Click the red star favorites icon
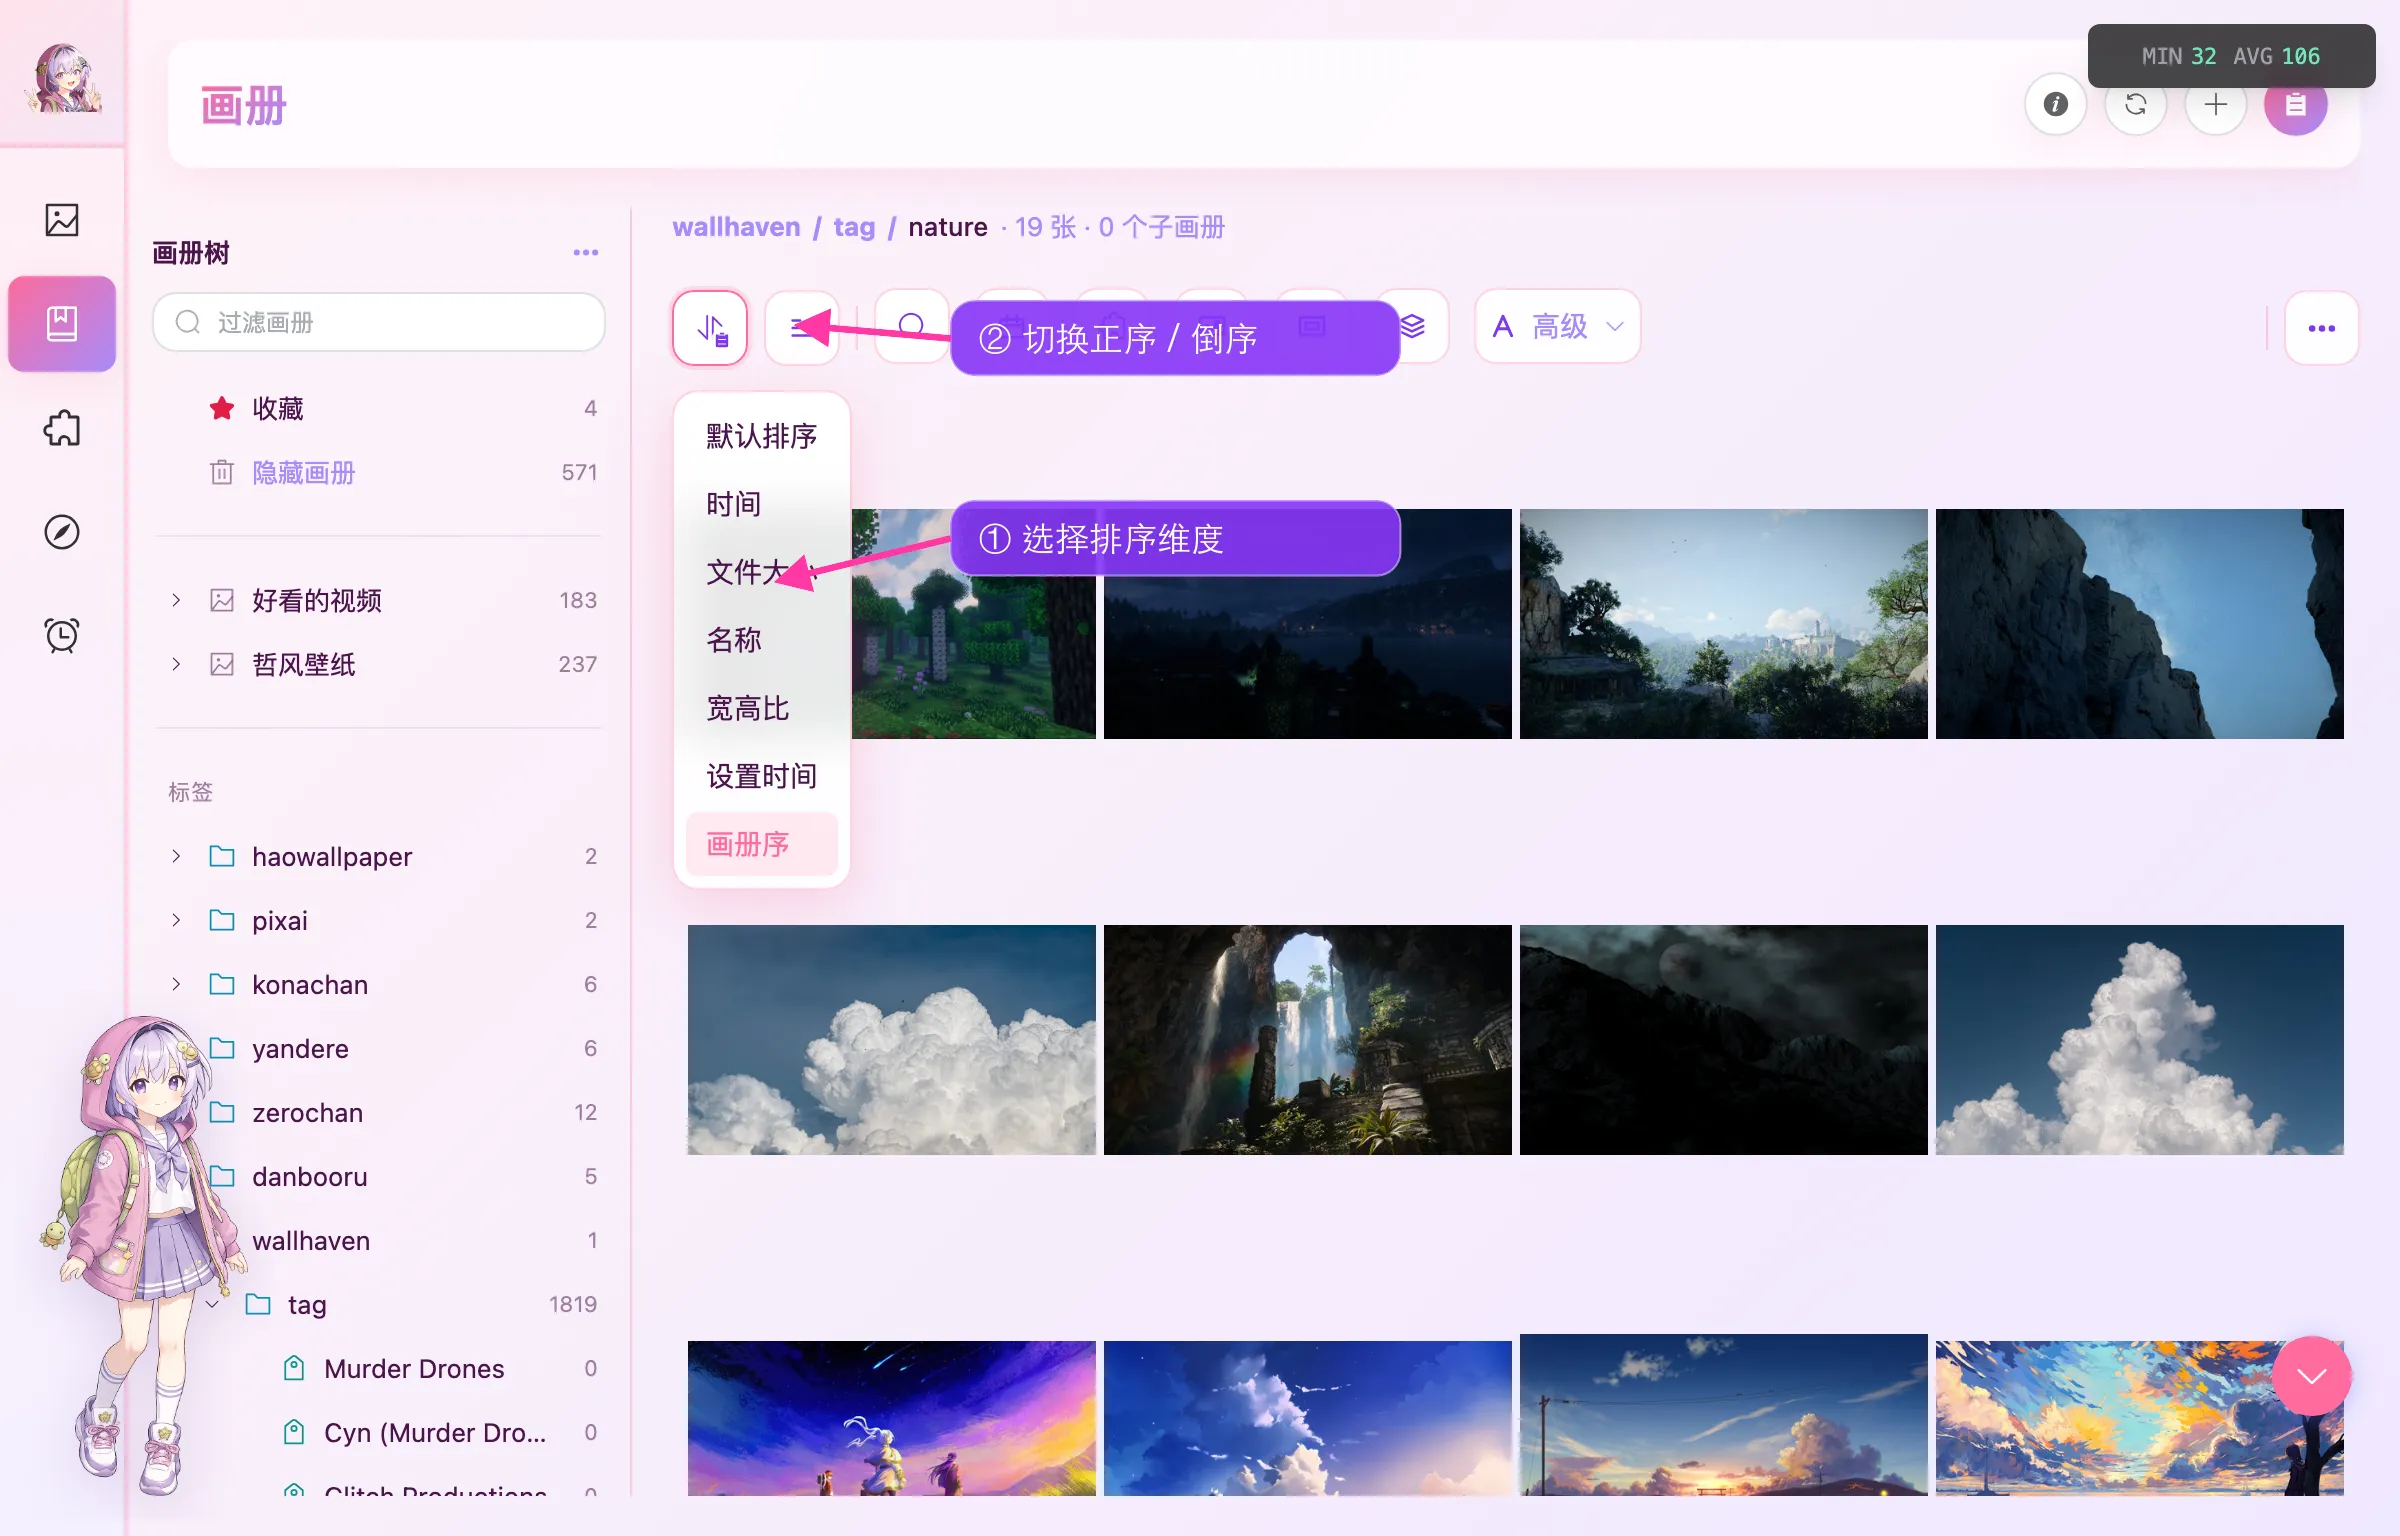Viewport: 2400px width, 1536px height. [222, 408]
